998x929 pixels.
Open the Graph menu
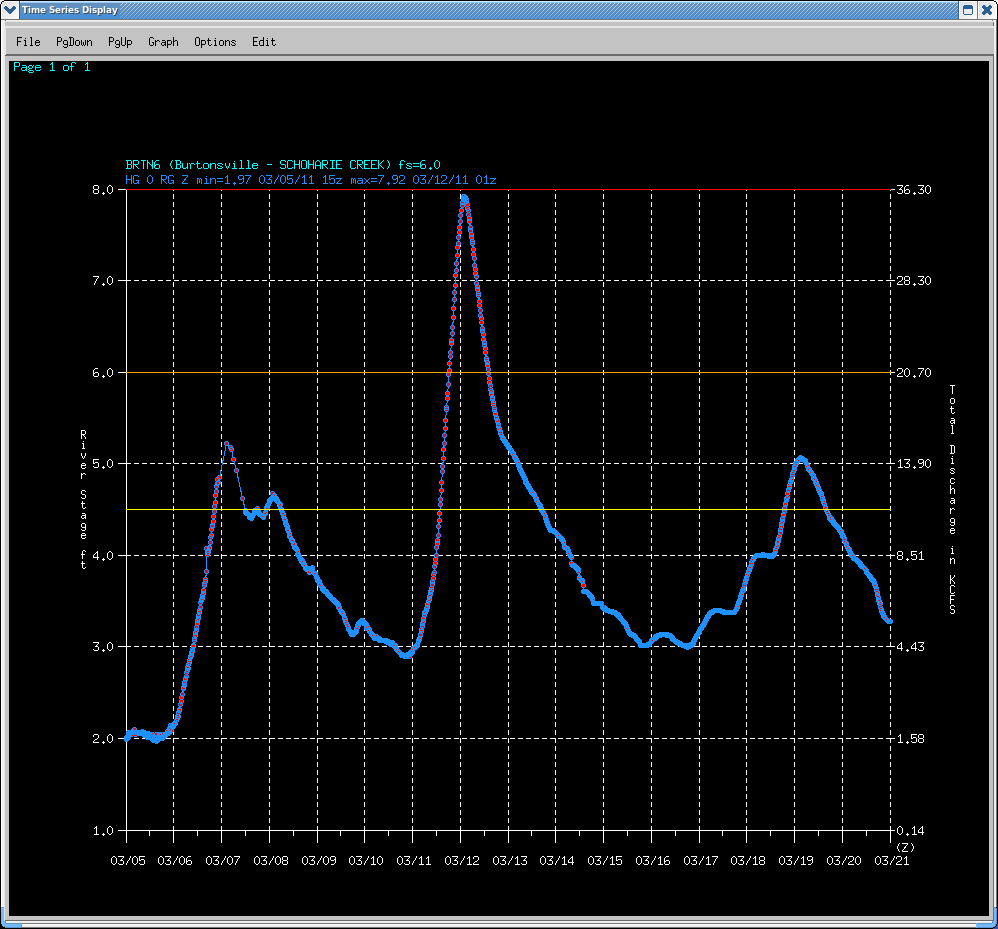pyautogui.click(x=163, y=42)
